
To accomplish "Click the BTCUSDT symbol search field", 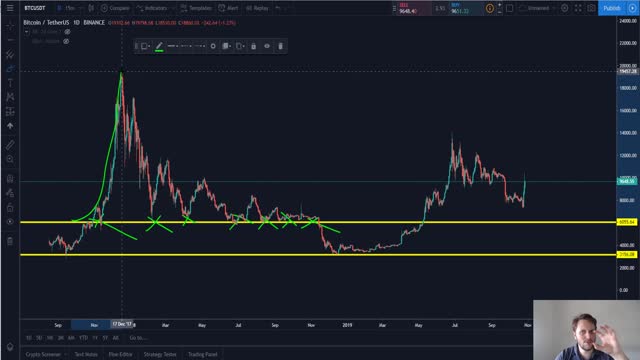I will [x=35, y=8].
